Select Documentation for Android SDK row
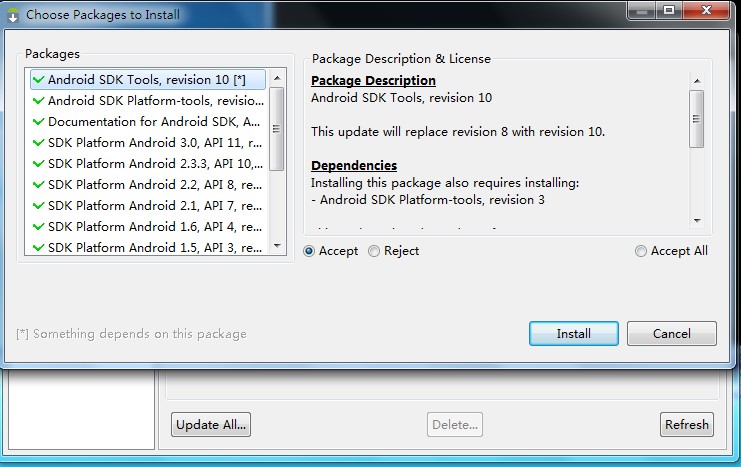Screen dimensions: 741x467 148,121
